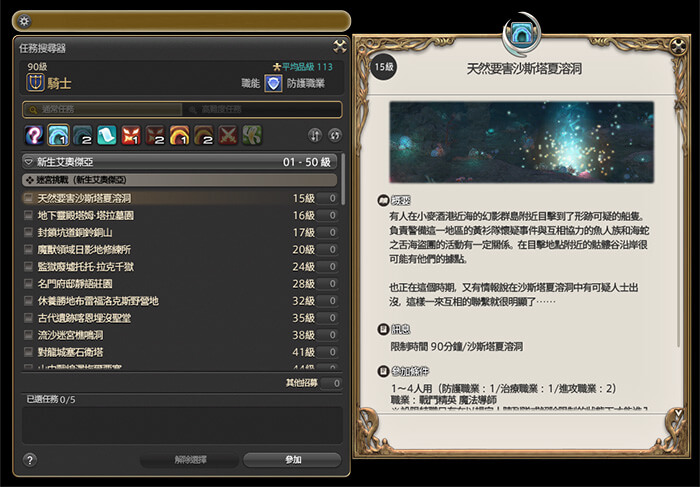Open the guildhest scroll icon
Screen dimensions: 700x487
(107, 135)
